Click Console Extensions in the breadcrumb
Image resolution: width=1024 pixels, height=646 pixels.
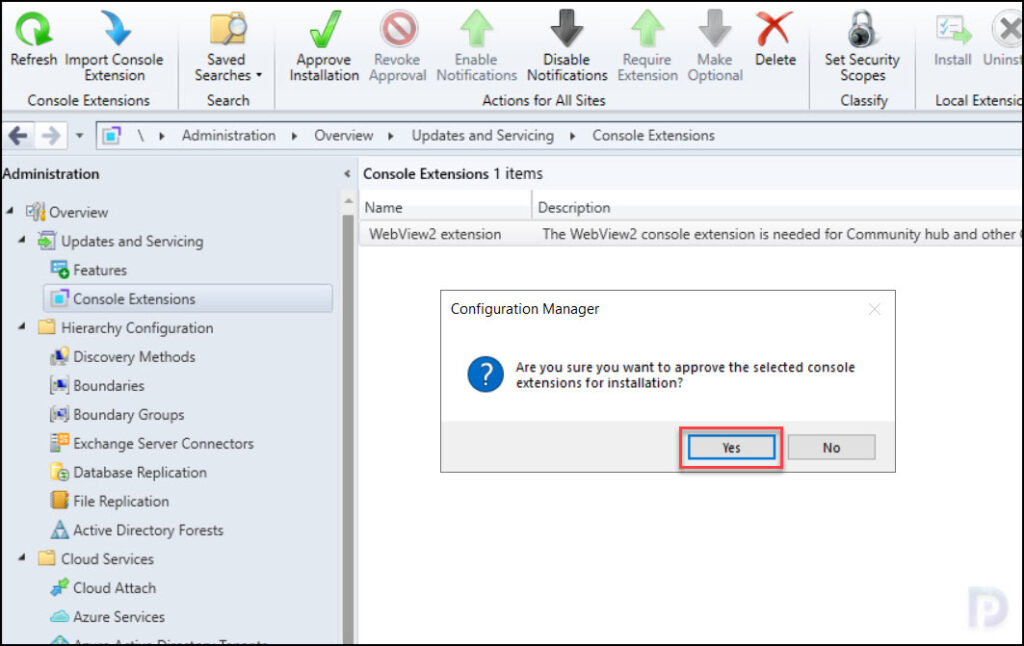click(x=653, y=135)
